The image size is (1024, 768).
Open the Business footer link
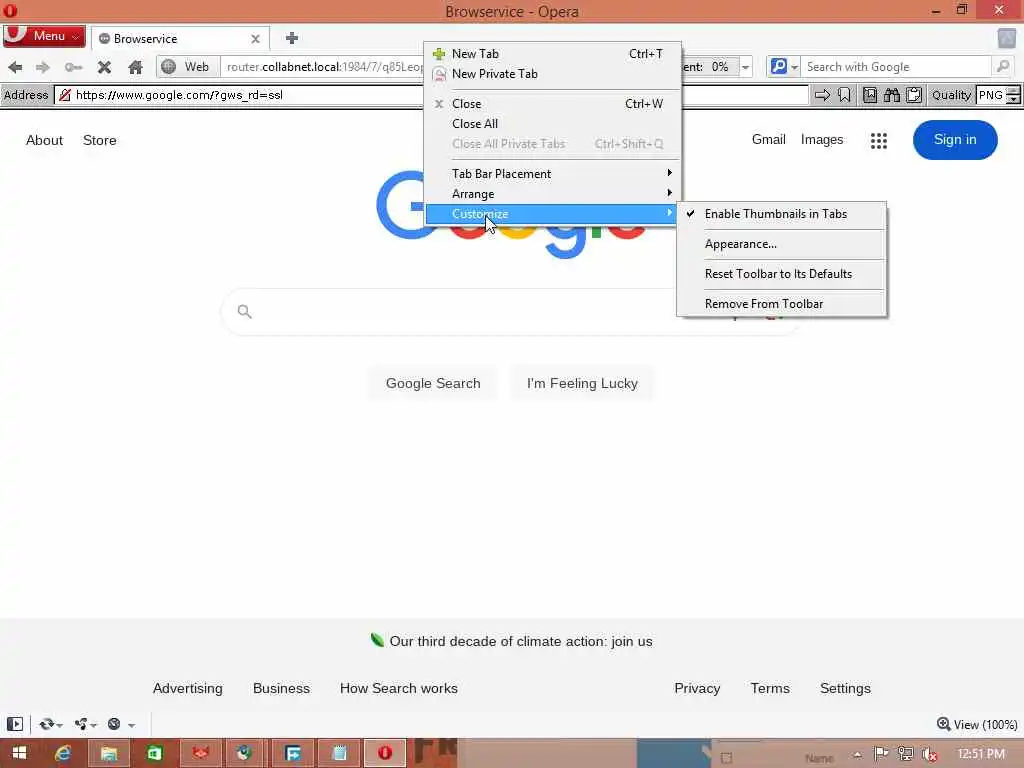[x=281, y=688]
